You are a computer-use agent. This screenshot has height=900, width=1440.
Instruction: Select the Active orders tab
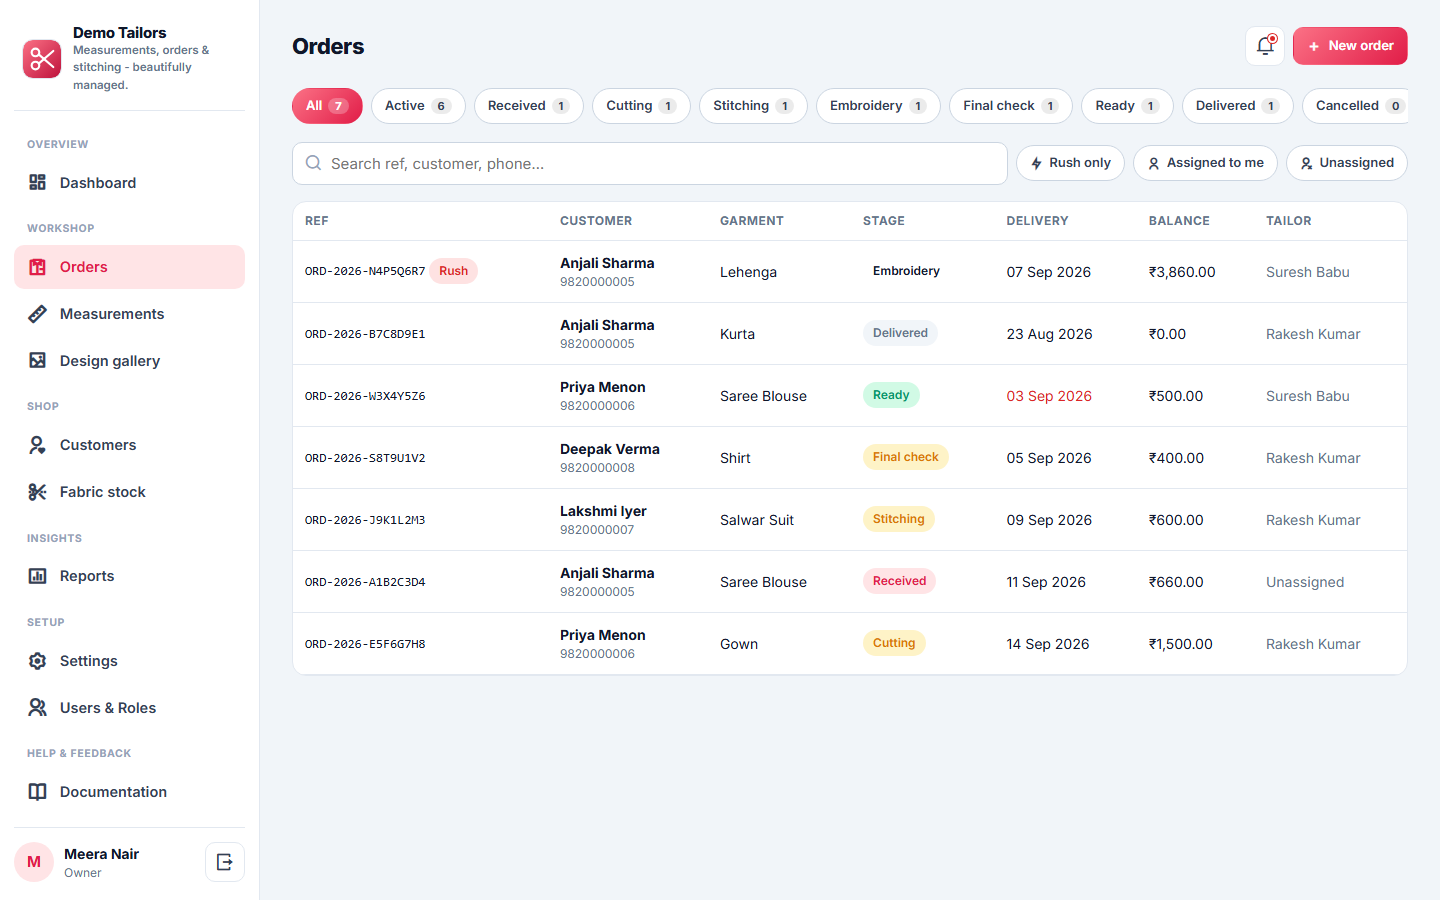pos(418,106)
